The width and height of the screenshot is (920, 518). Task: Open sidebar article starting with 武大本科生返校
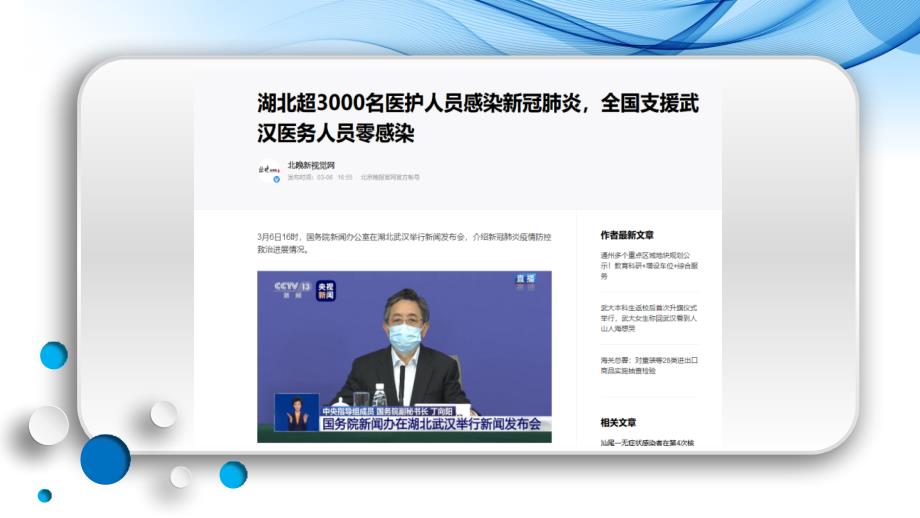[x=649, y=318]
